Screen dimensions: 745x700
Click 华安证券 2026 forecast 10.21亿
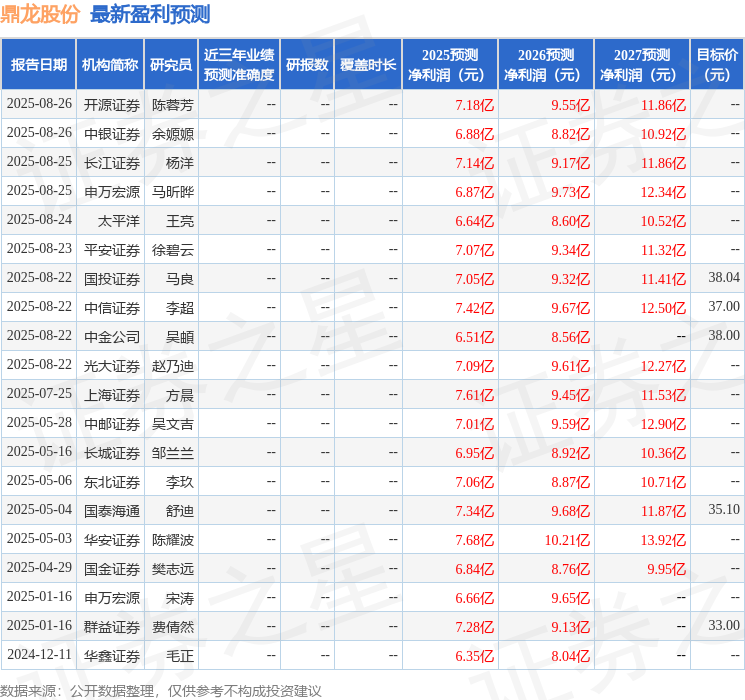(567, 540)
